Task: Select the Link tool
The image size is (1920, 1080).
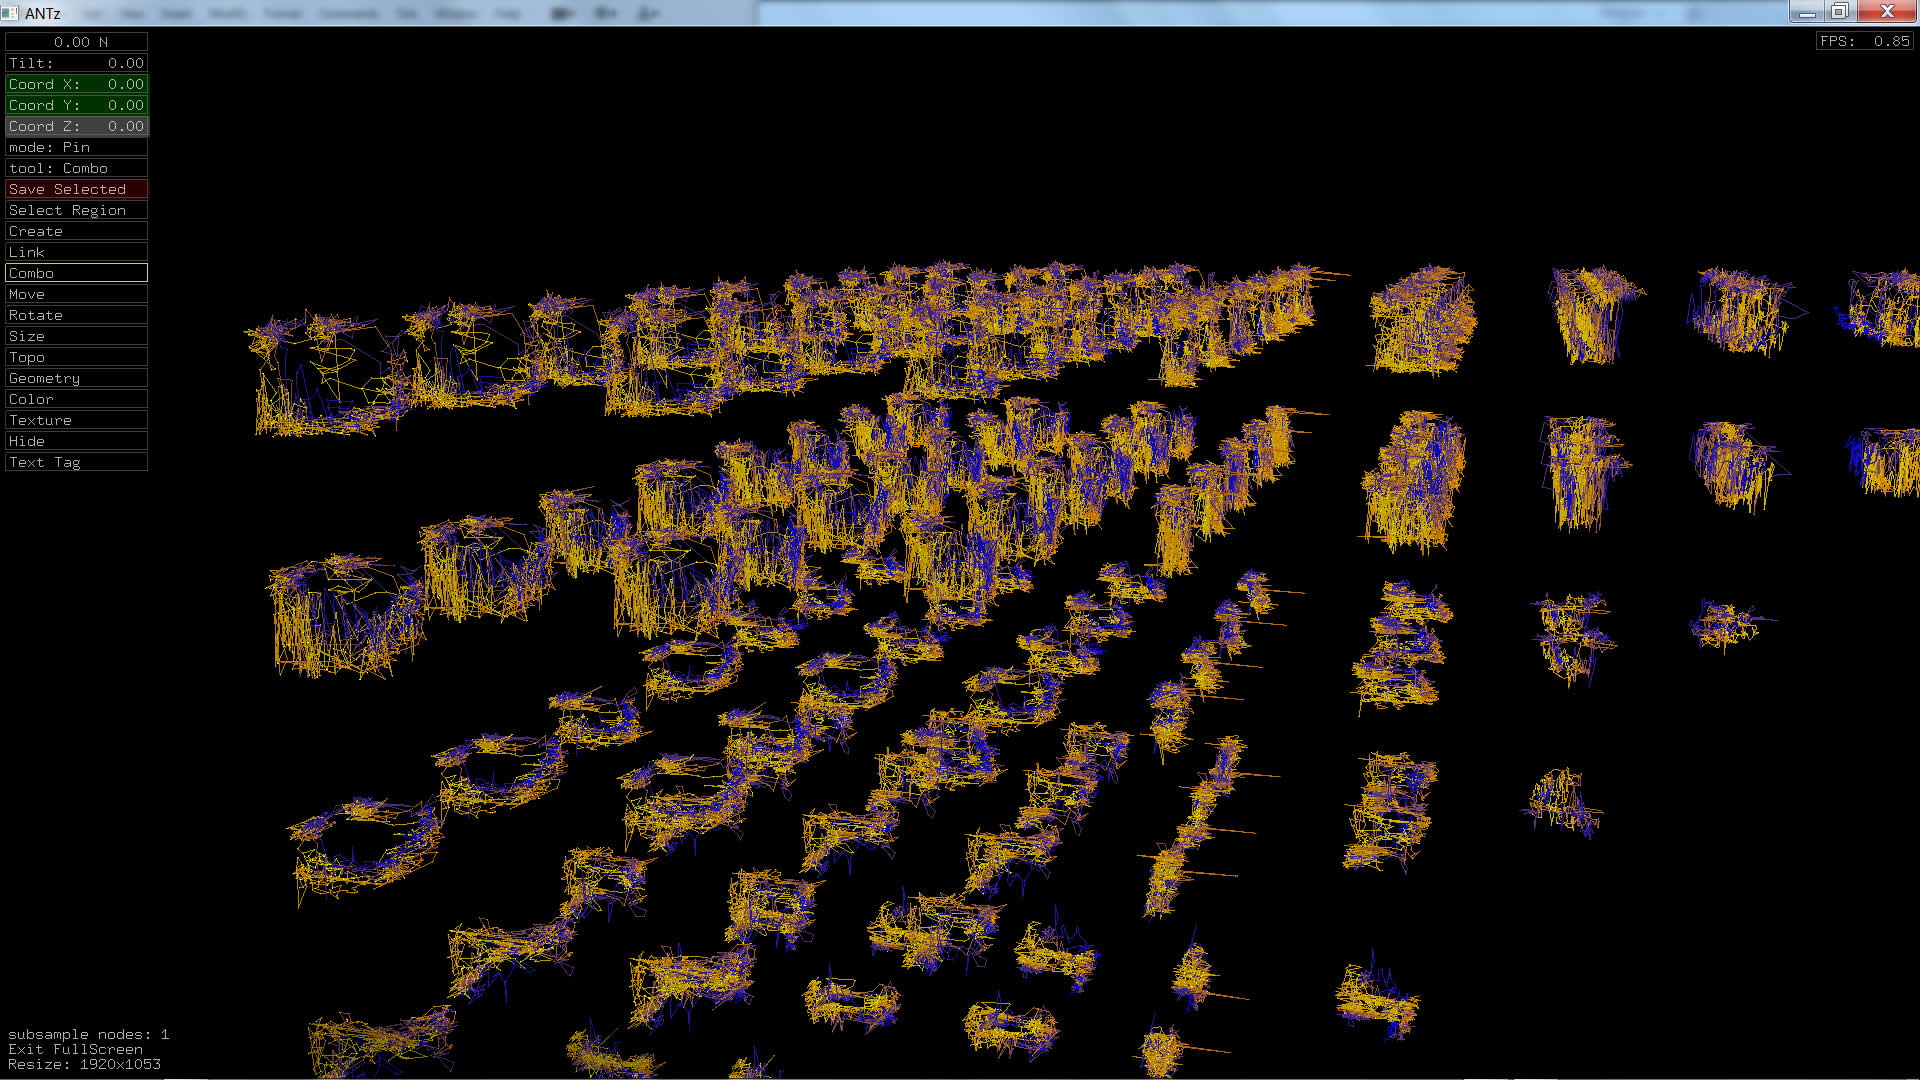Action: click(x=76, y=252)
